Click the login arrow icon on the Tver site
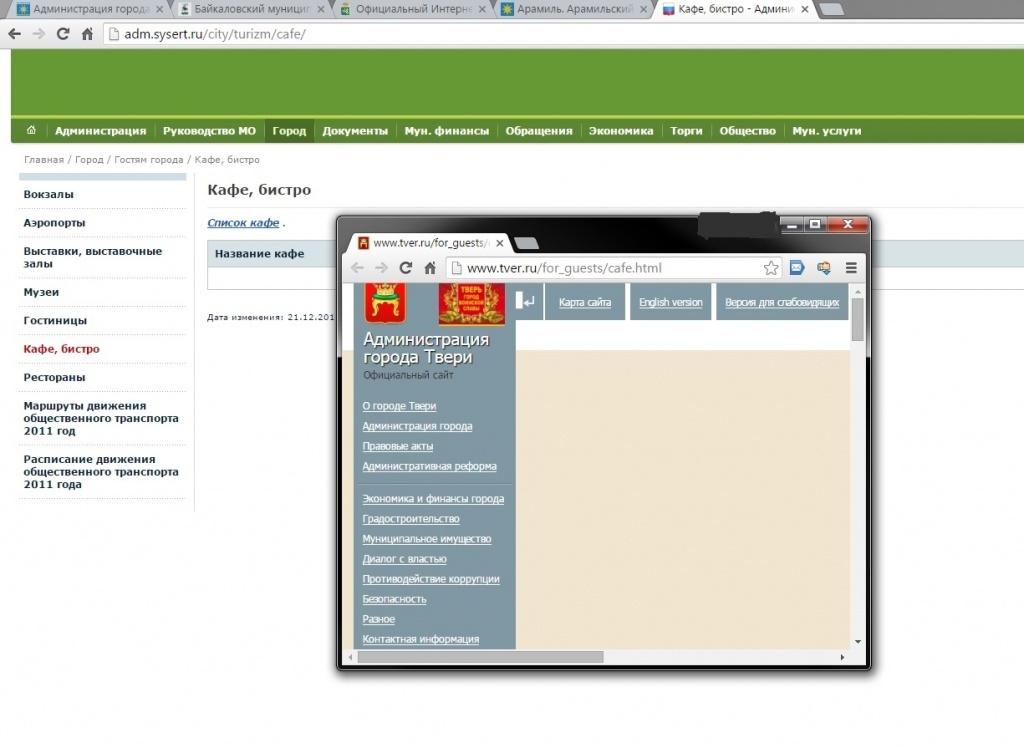 pos(526,301)
